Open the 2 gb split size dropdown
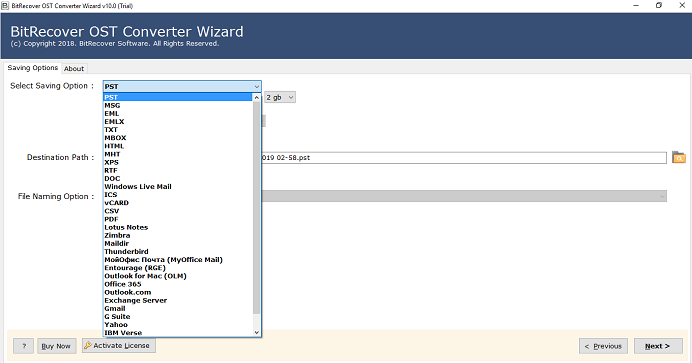This screenshot has height=363, width=692. pyautogui.click(x=280, y=97)
